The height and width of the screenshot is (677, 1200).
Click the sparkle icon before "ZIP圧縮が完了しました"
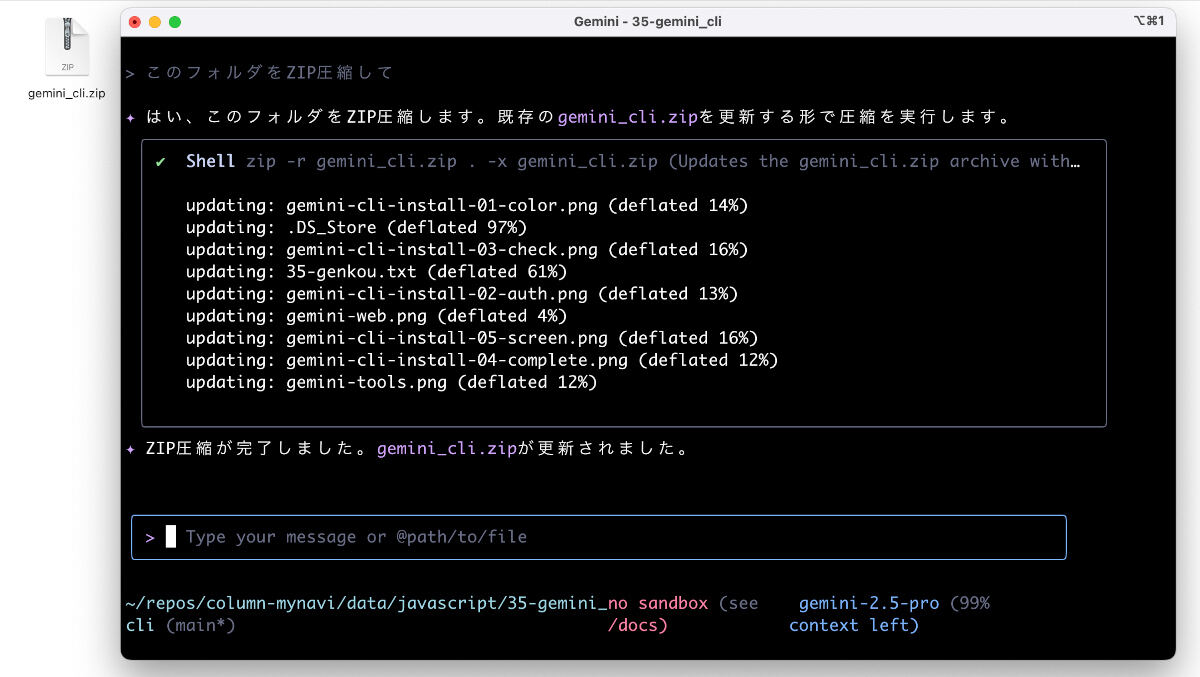[x=130, y=449]
